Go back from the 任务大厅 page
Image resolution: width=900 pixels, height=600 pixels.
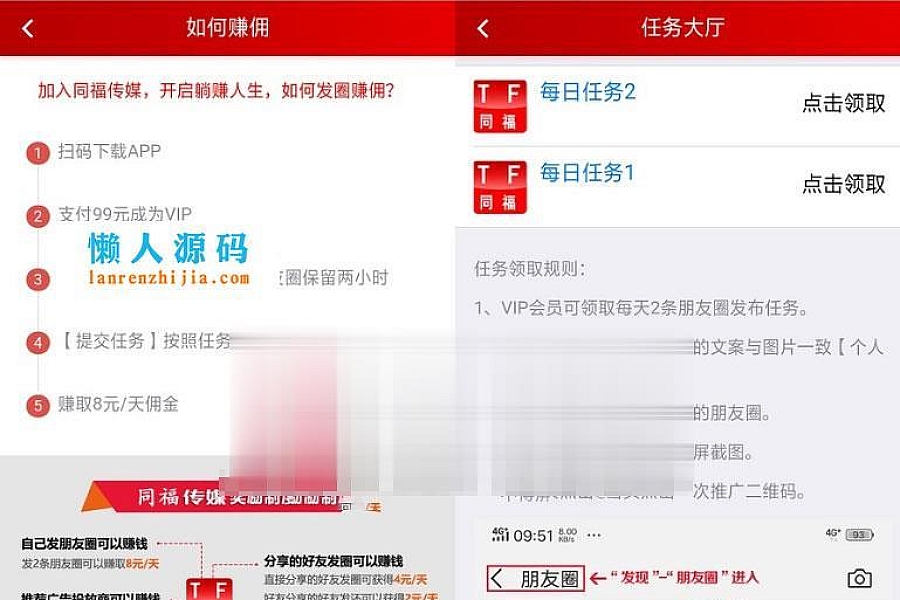(483, 28)
